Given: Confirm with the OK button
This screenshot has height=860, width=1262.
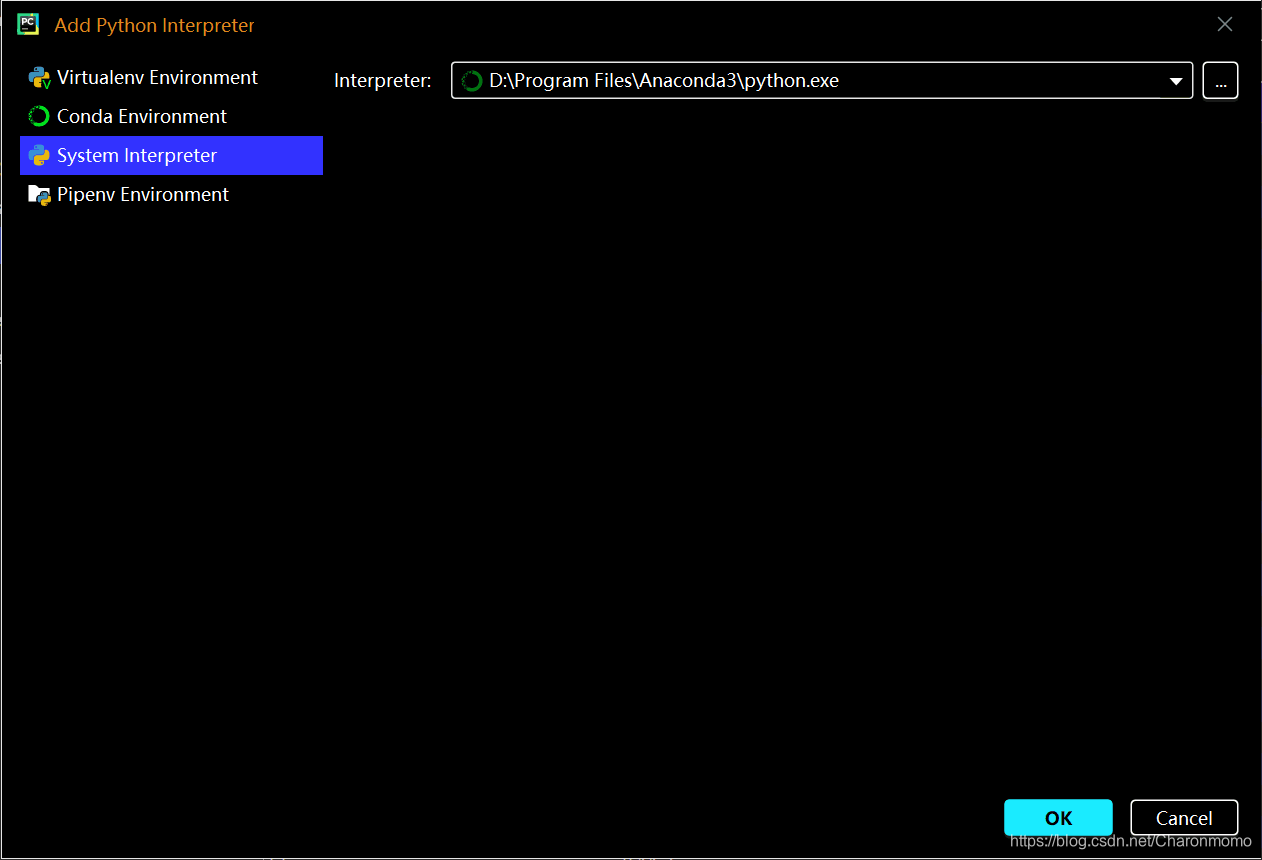Looking at the screenshot, I should [x=1058, y=818].
